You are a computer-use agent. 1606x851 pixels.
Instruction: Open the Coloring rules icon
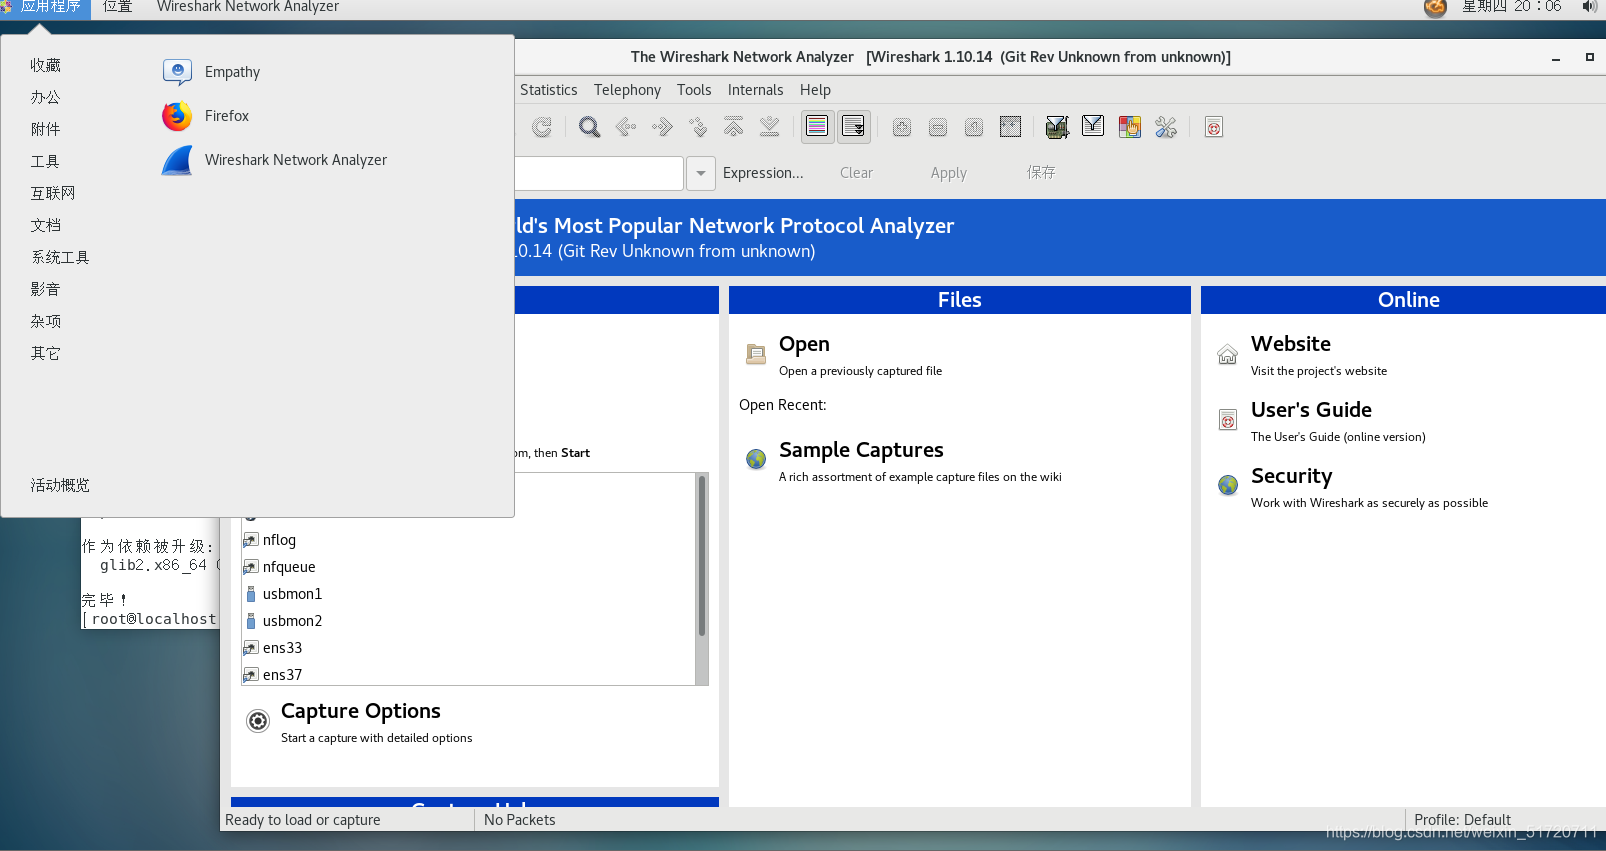1130,127
